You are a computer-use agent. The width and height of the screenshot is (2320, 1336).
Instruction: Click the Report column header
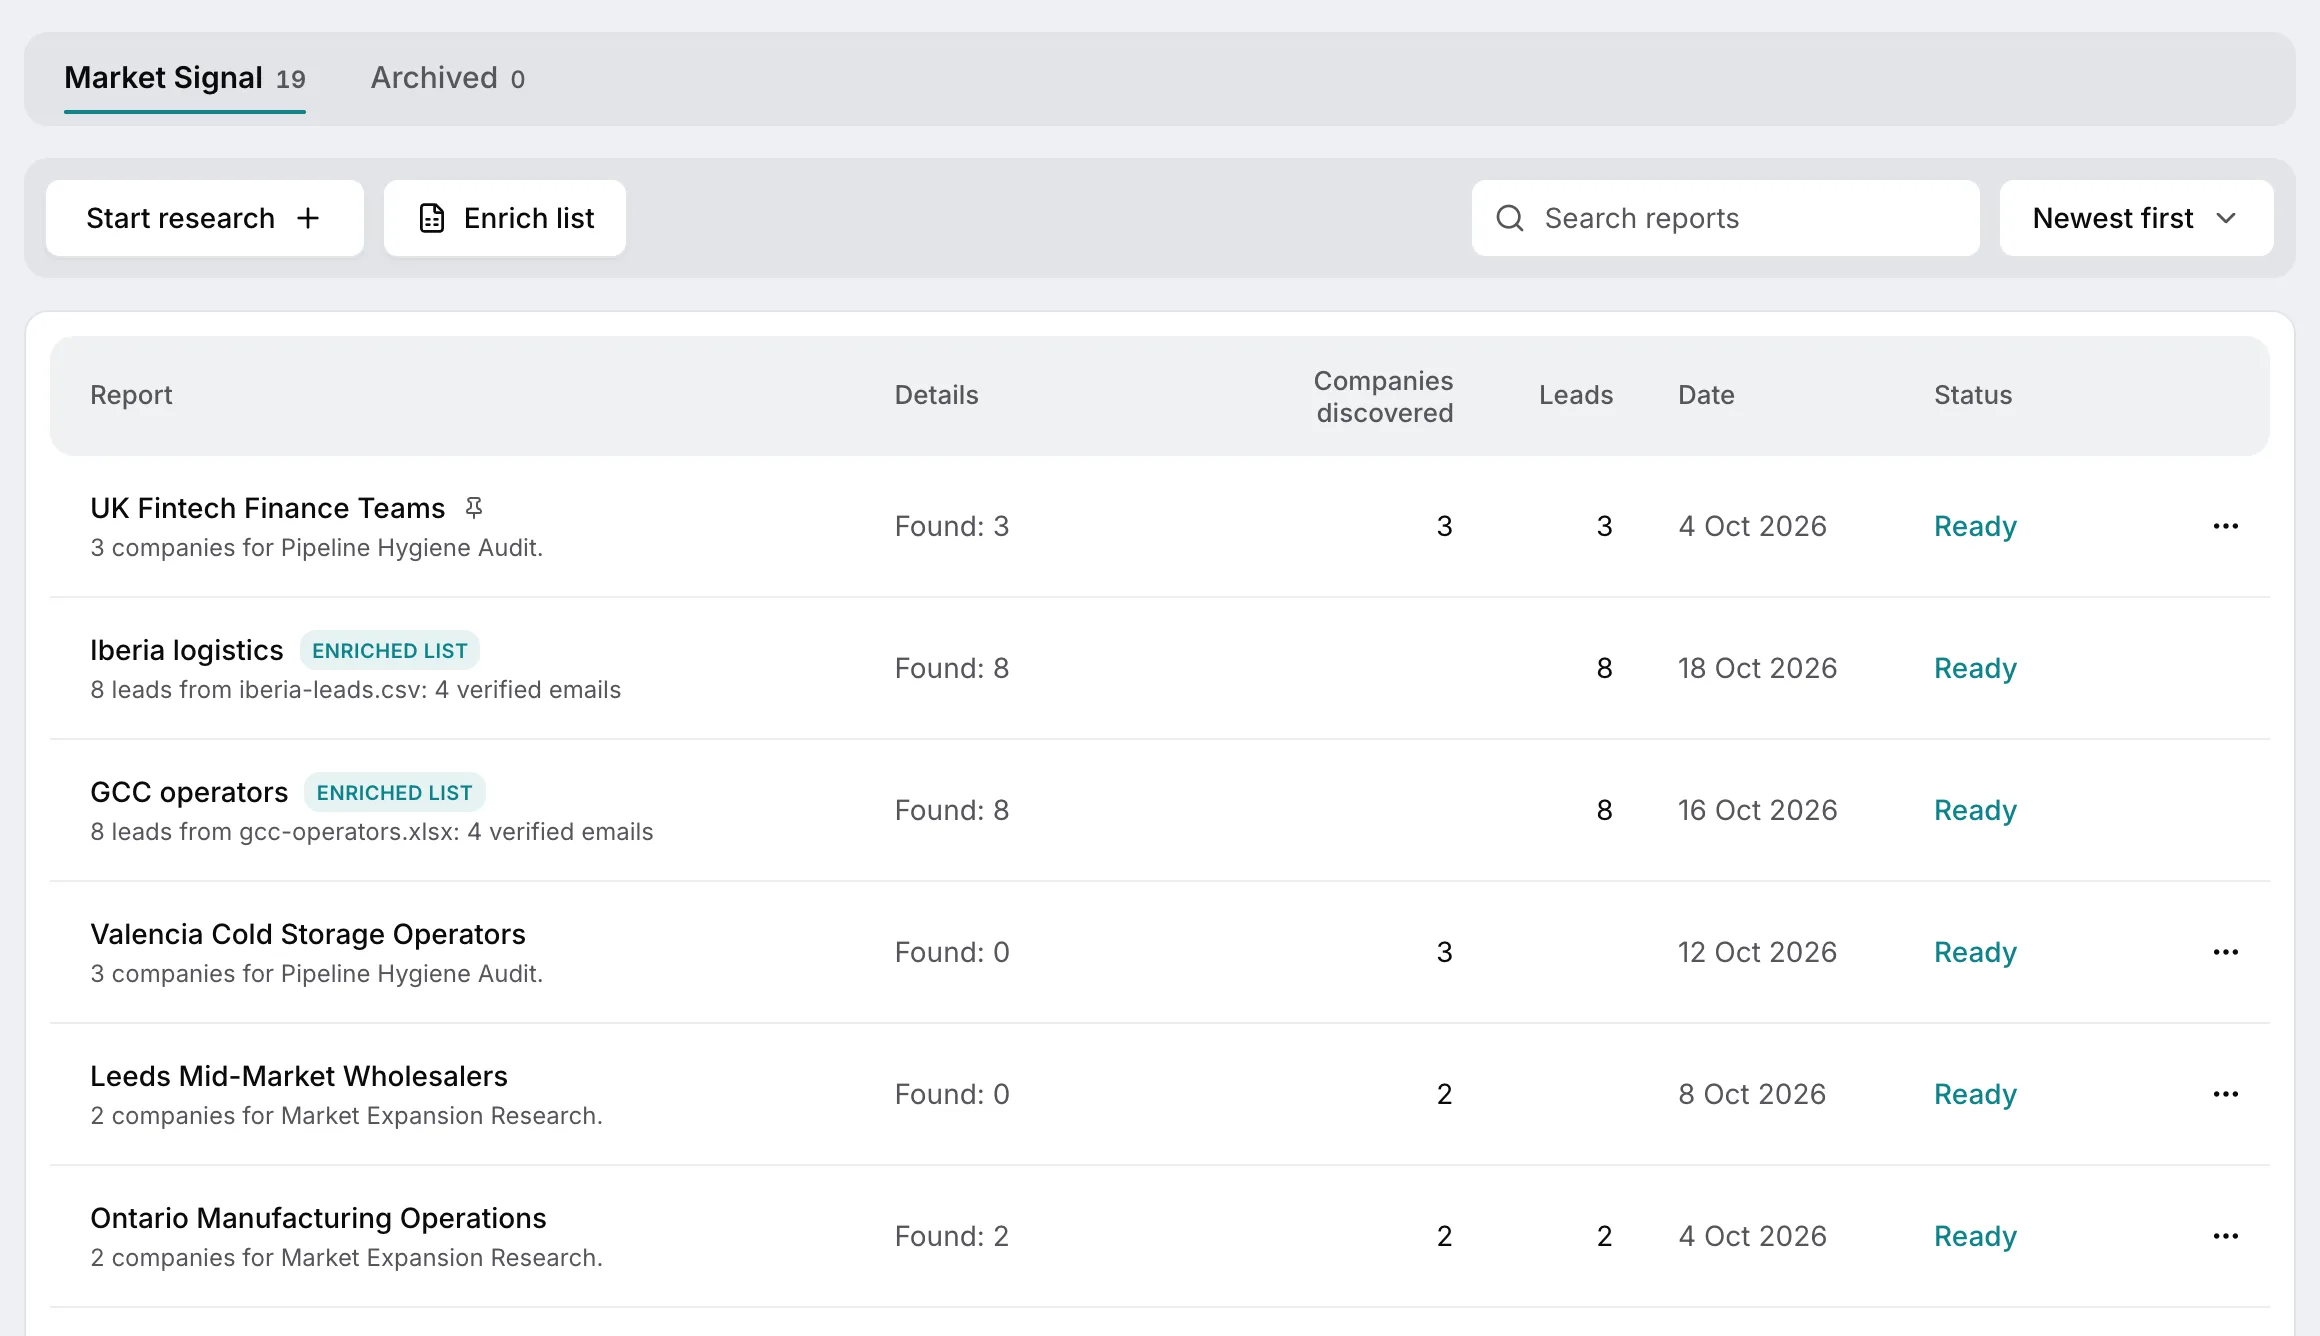coord(131,395)
